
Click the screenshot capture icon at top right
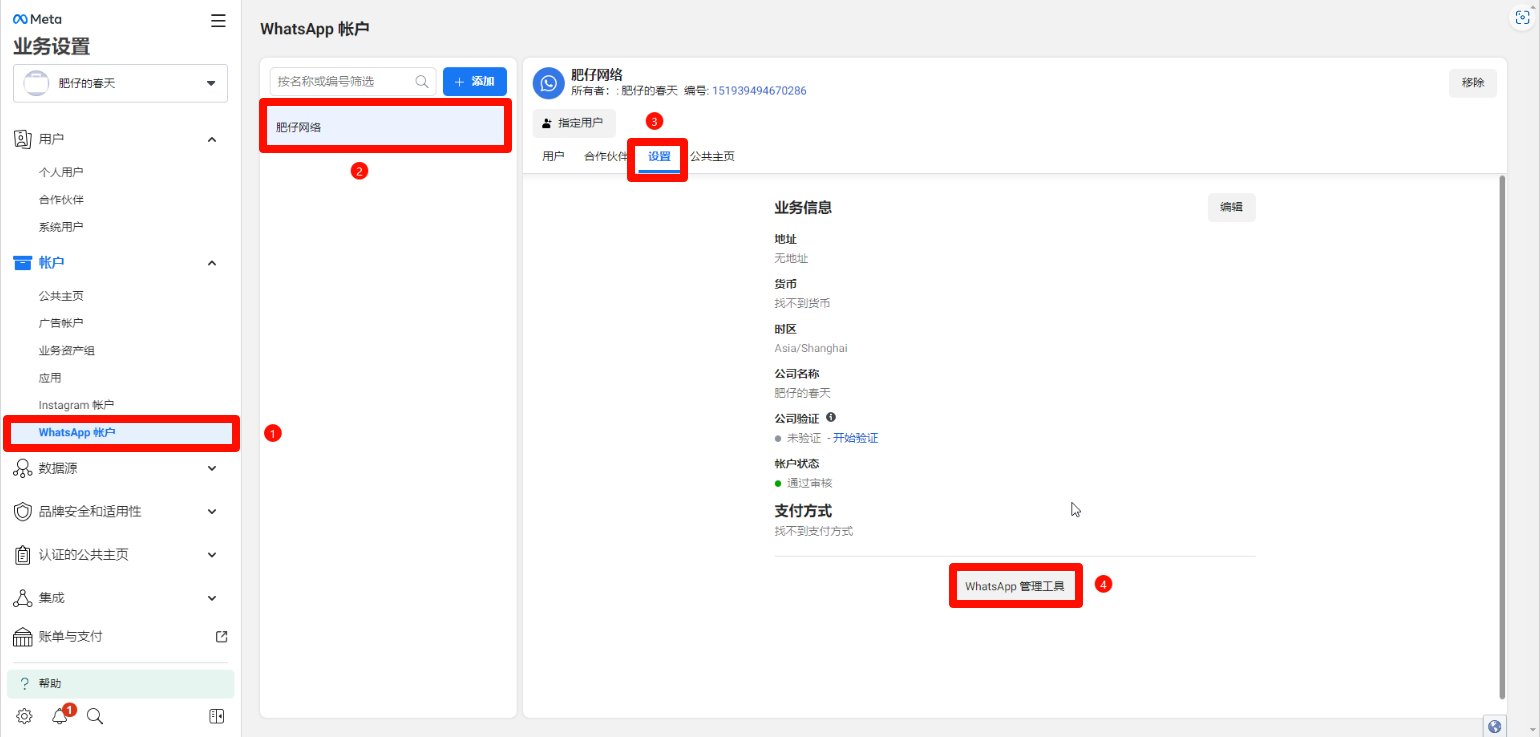(1523, 17)
